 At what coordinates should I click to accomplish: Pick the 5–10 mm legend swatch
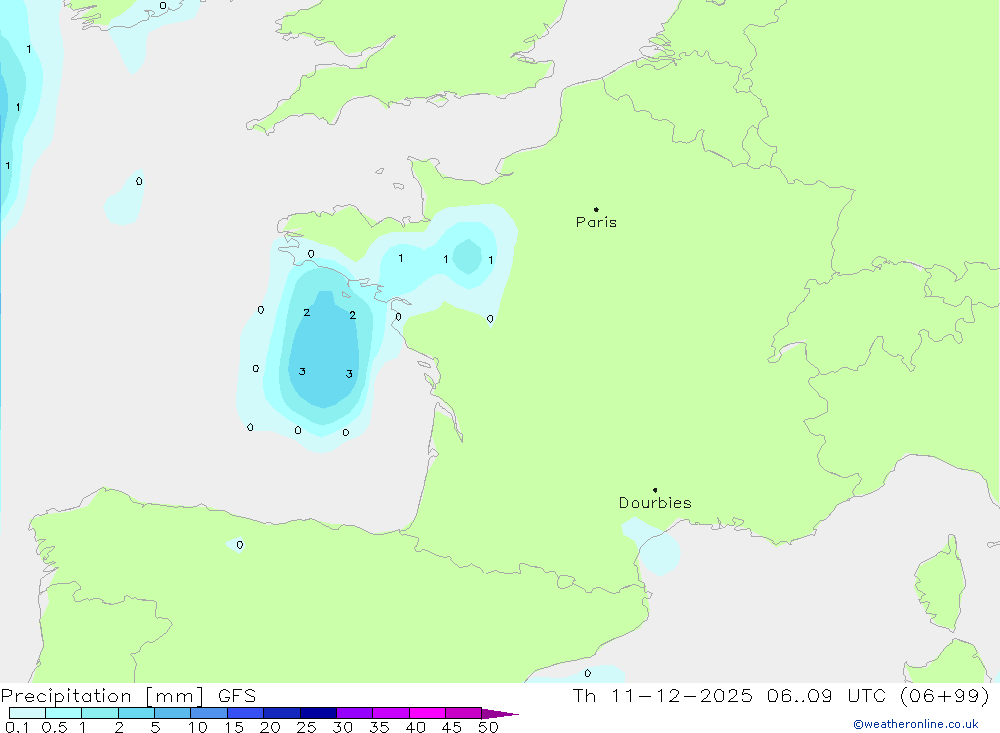[x=173, y=713]
